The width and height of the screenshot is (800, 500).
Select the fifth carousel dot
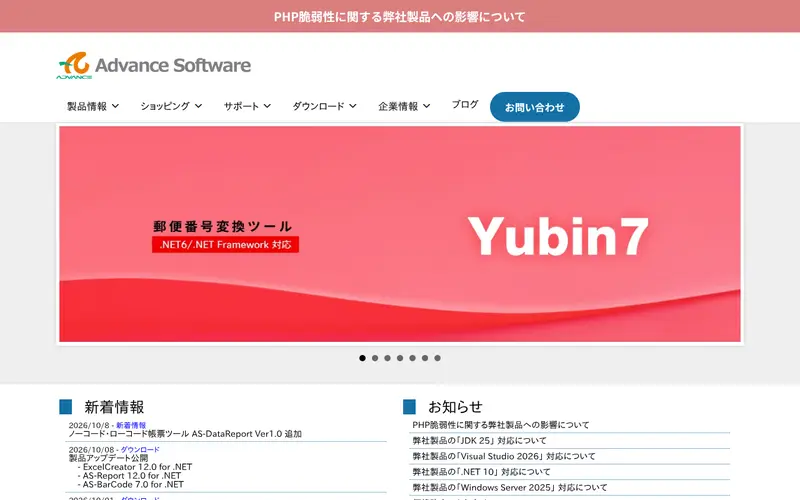tap(412, 358)
